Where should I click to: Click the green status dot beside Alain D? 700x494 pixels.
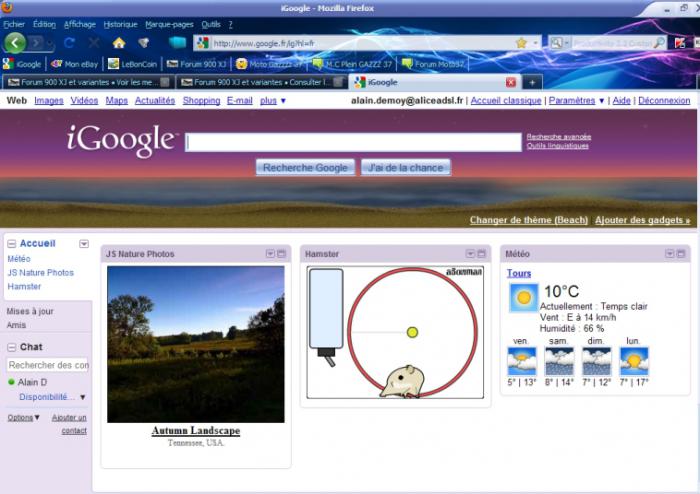[11, 382]
